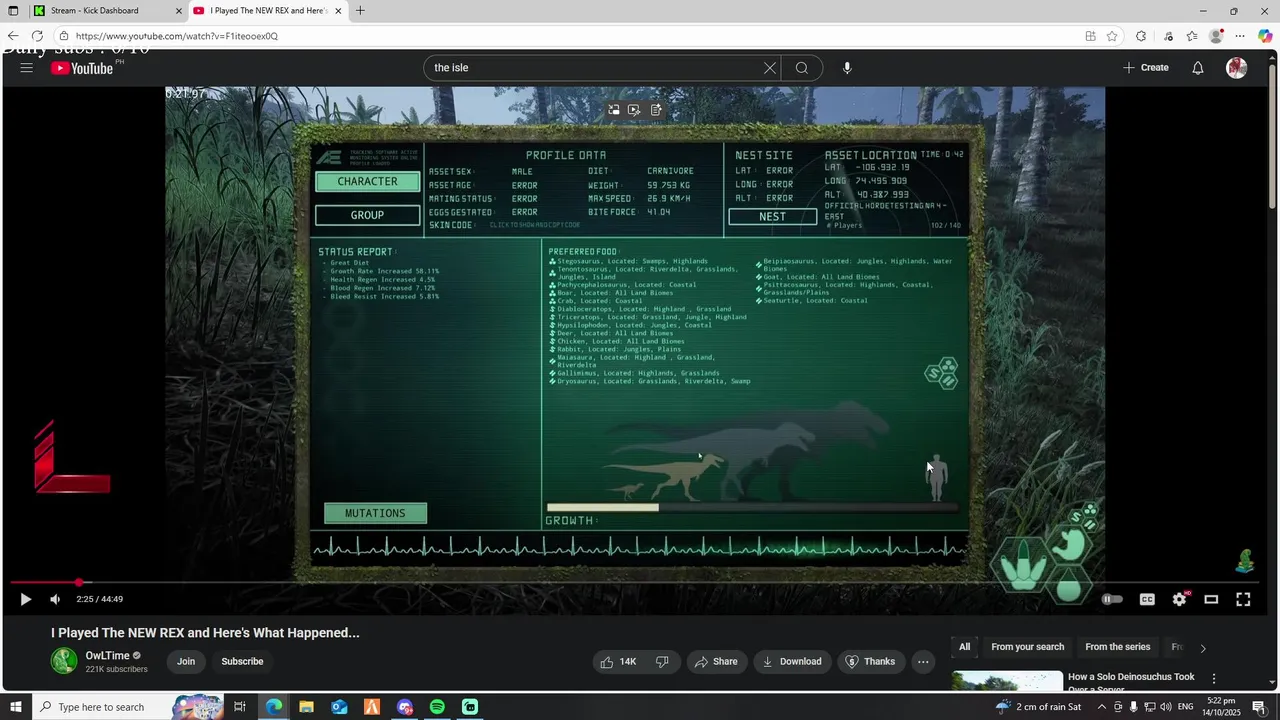Open Edge settings and more menu
The image size is (1280, 720).
point(1240,36)
